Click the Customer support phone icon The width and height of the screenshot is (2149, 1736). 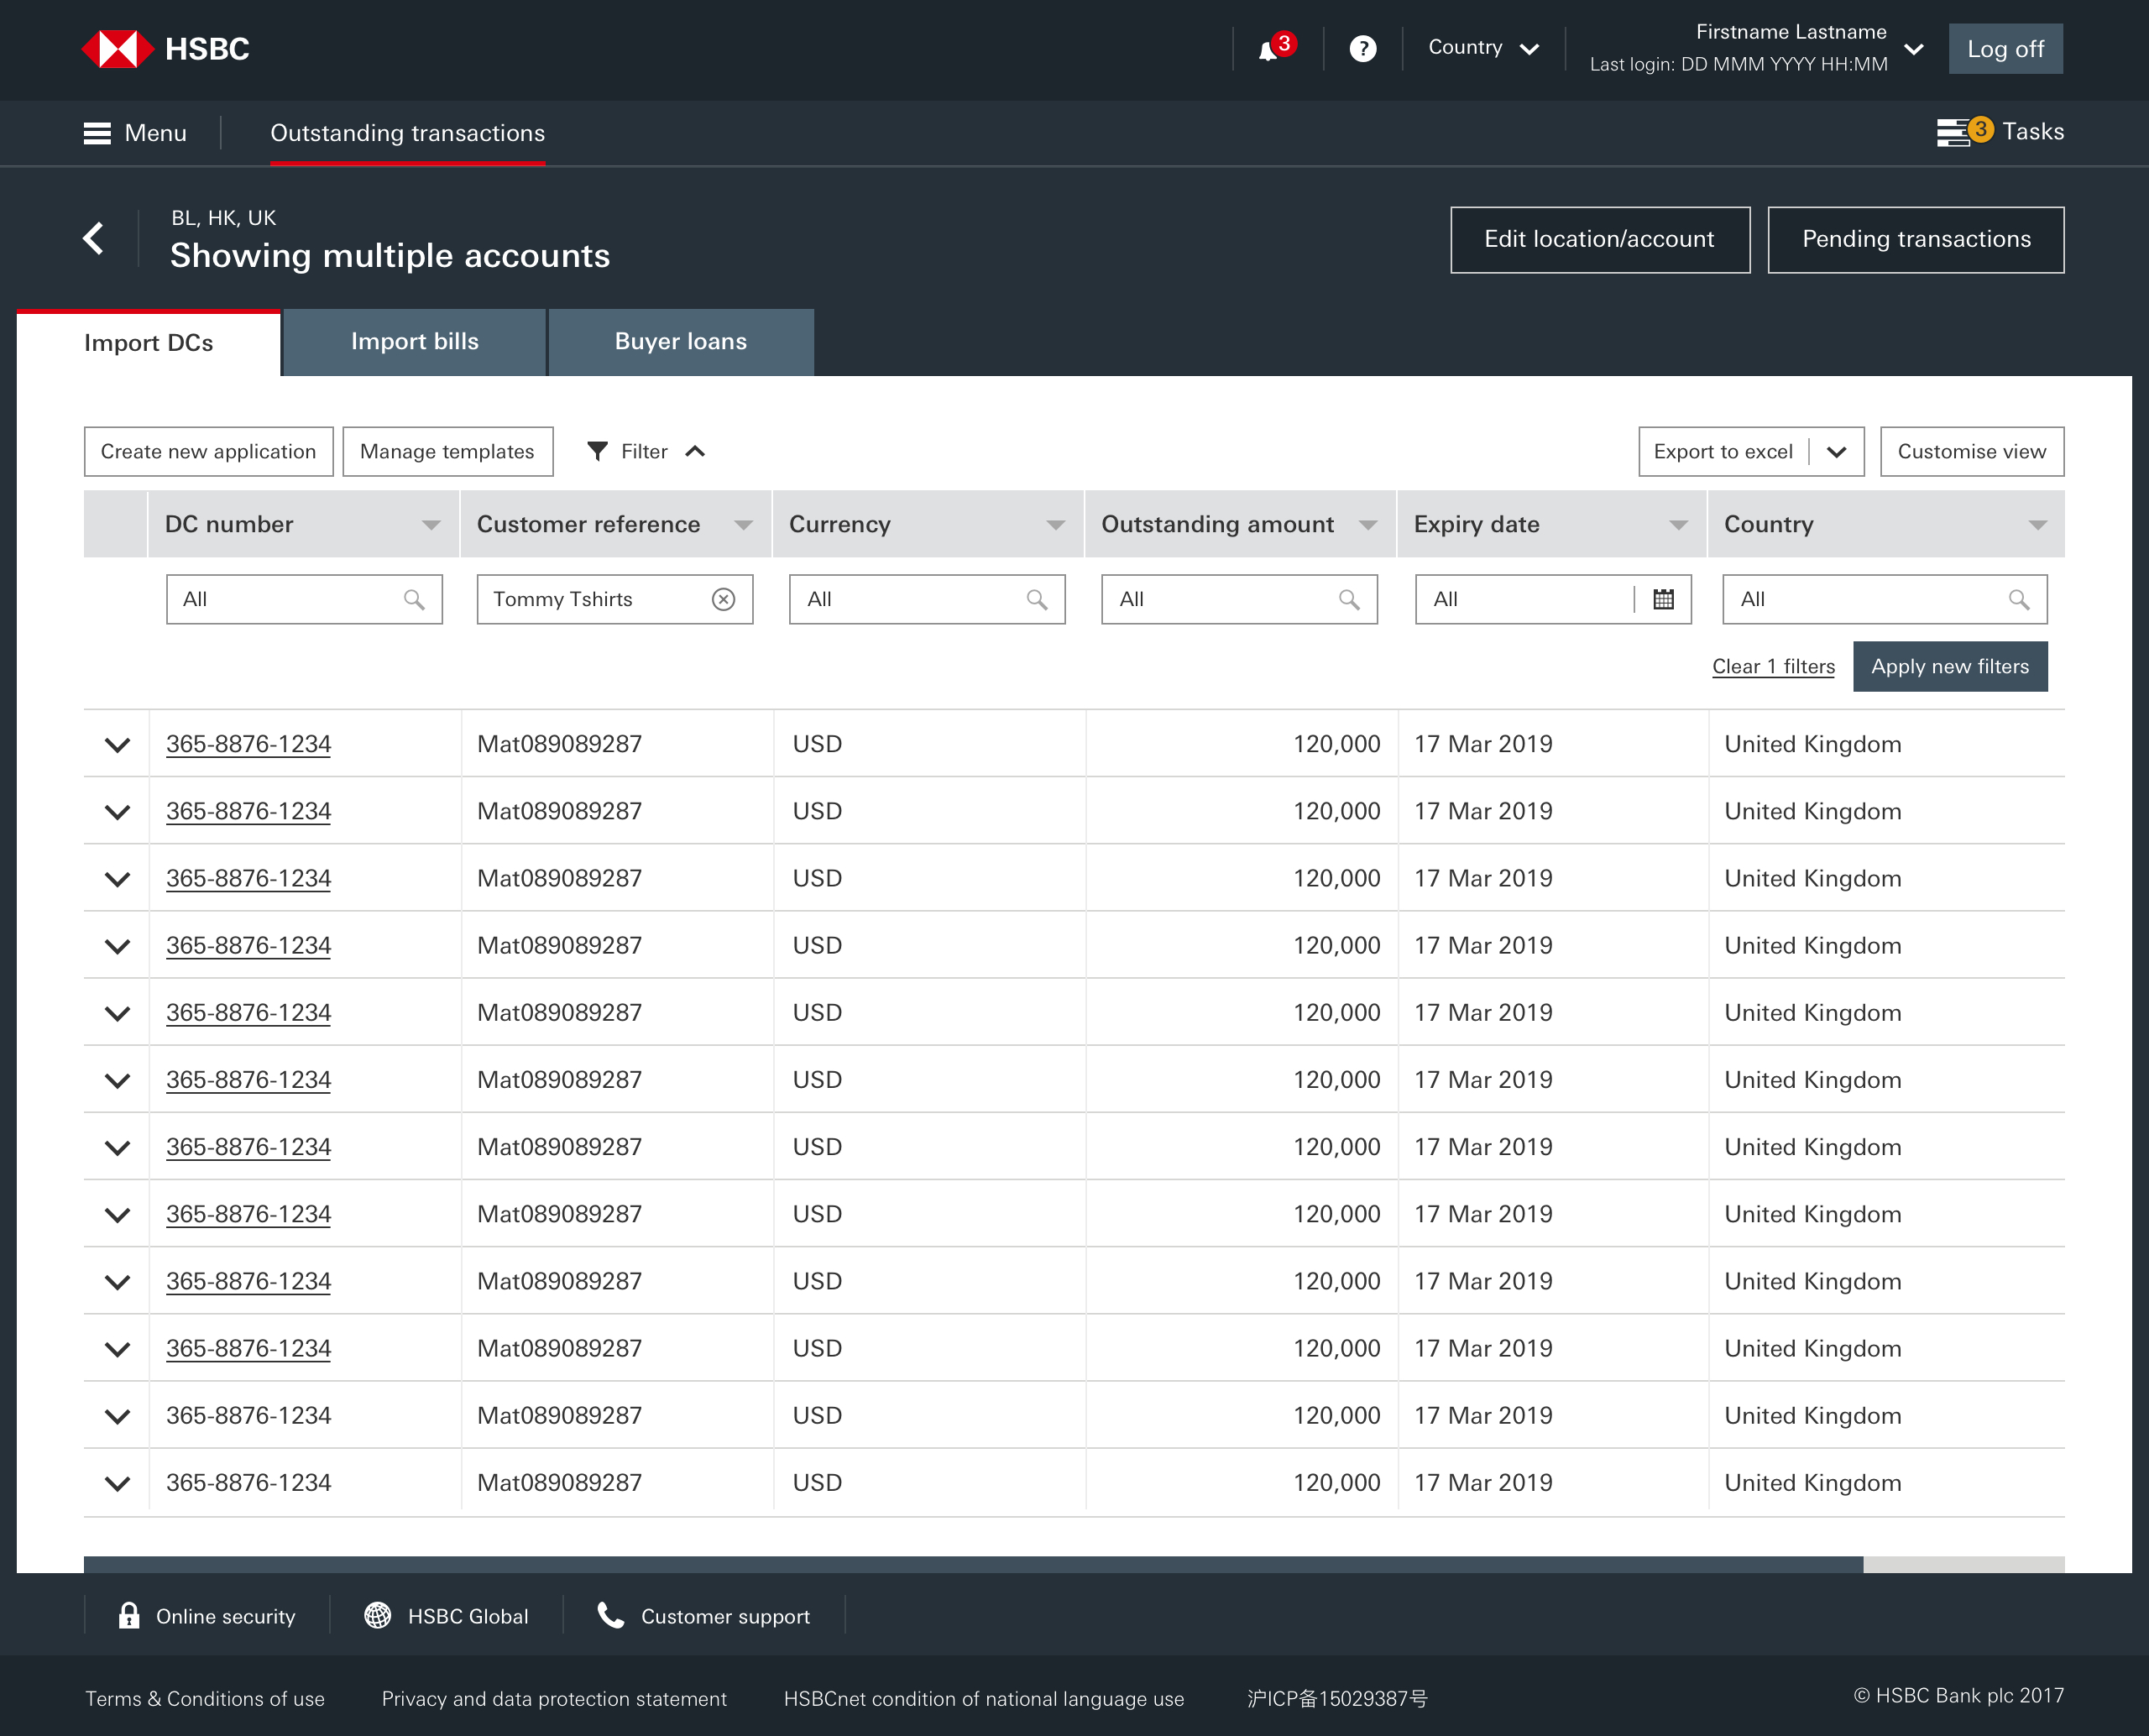point(611,1616)
